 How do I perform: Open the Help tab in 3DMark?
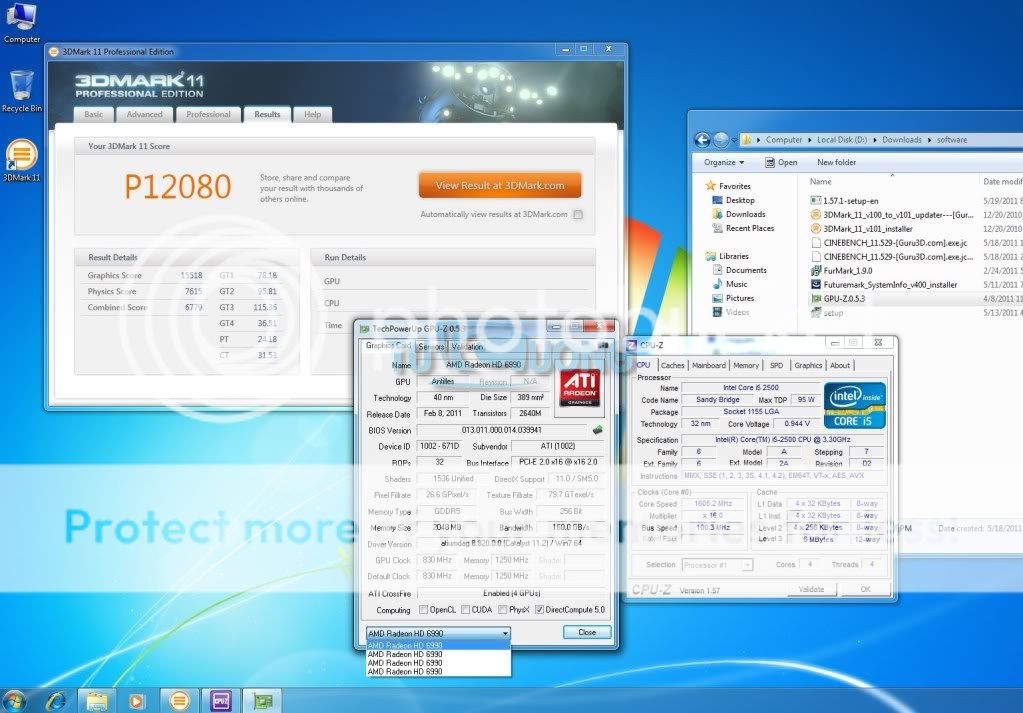pyautogui.click(x=313, y=115)
